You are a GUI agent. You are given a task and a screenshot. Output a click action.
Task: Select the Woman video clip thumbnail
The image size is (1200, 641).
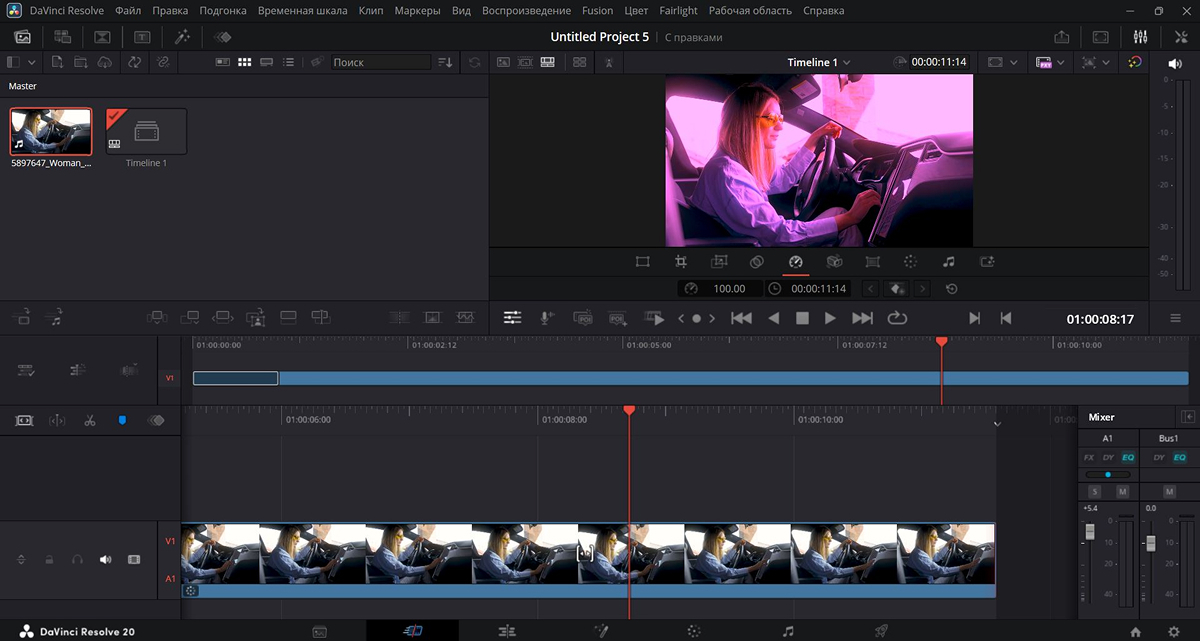pyautogui.click(x=50, y=131)
